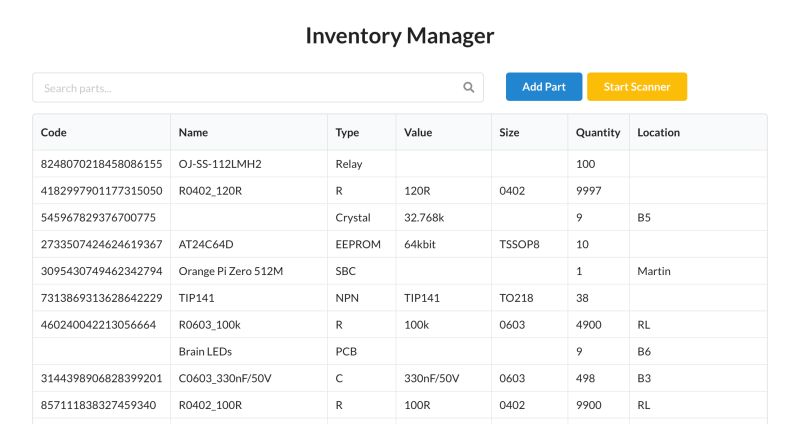This screenshot has height=424, width=800.
Task: Click location Martin
Action: coord(654,271)
